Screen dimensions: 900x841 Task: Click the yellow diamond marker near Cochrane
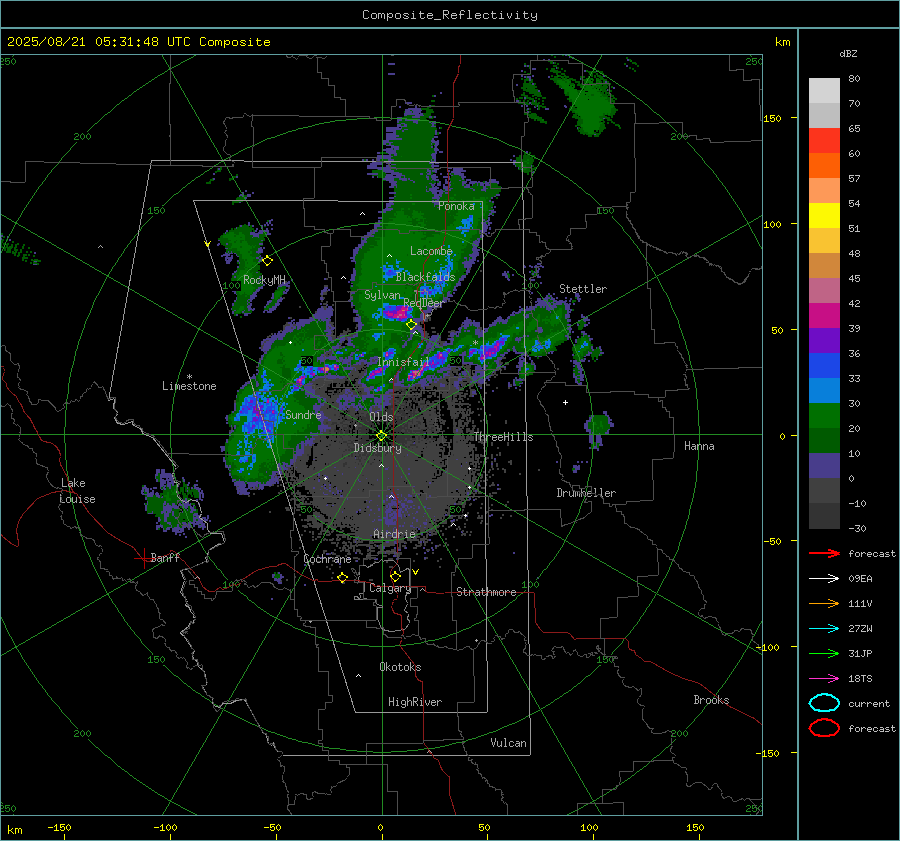[343, 578]
